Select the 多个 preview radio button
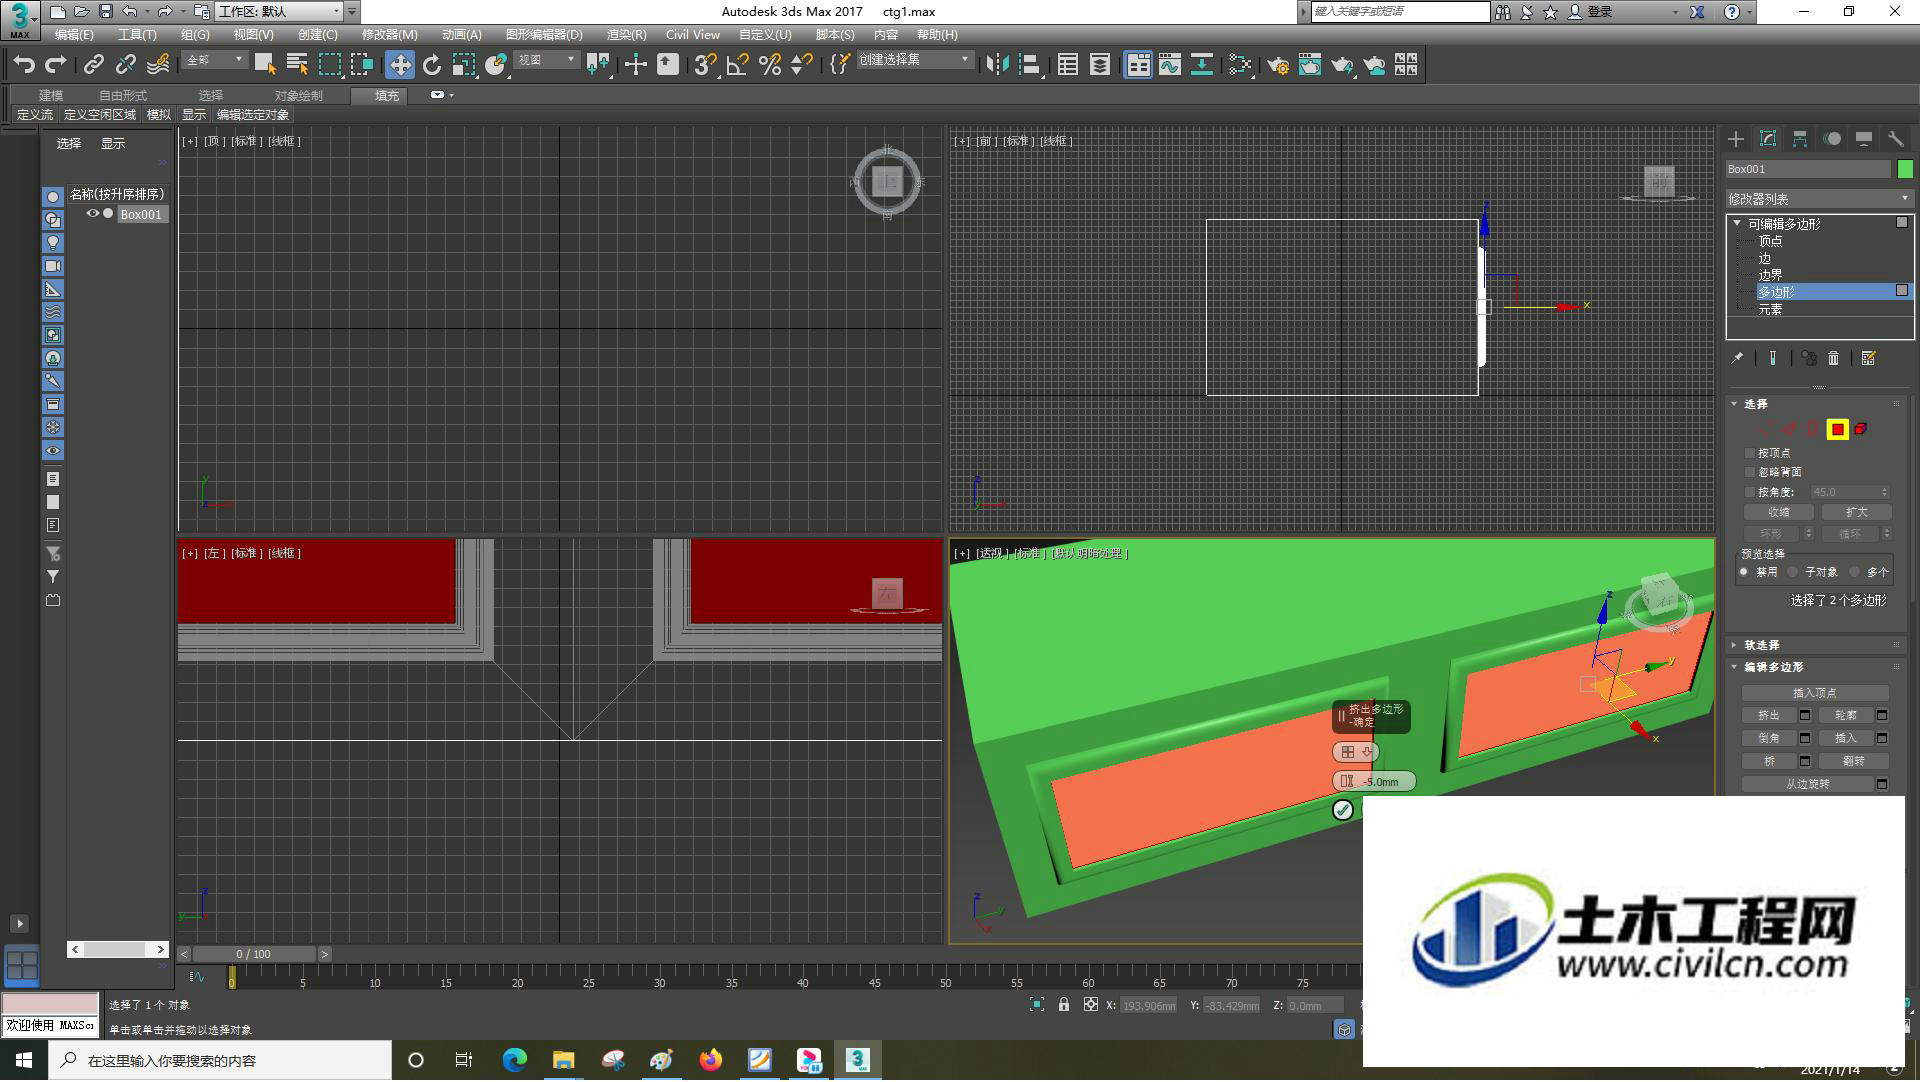 (1855, 572)
